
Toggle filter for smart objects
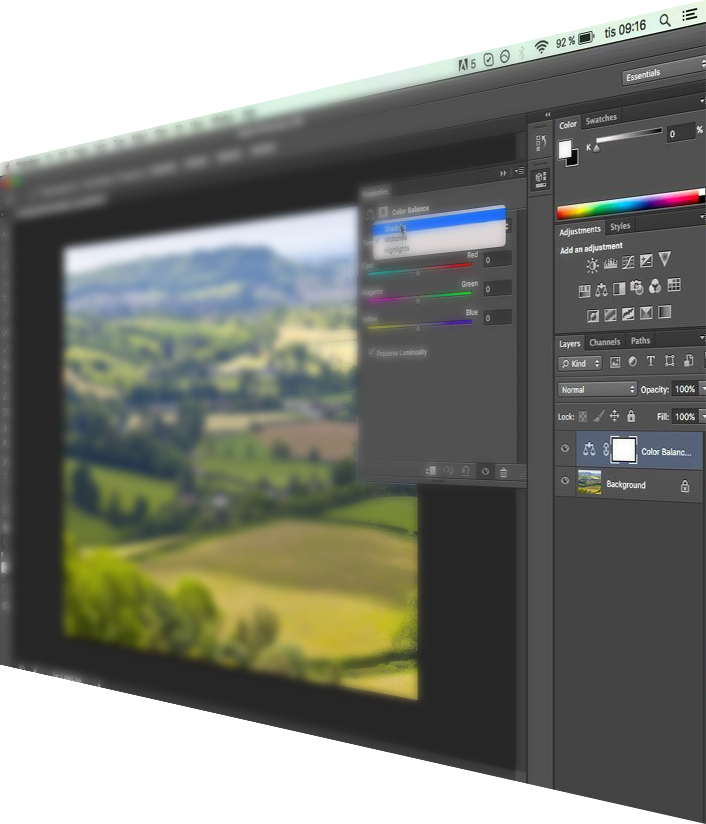tap(688, 360)
